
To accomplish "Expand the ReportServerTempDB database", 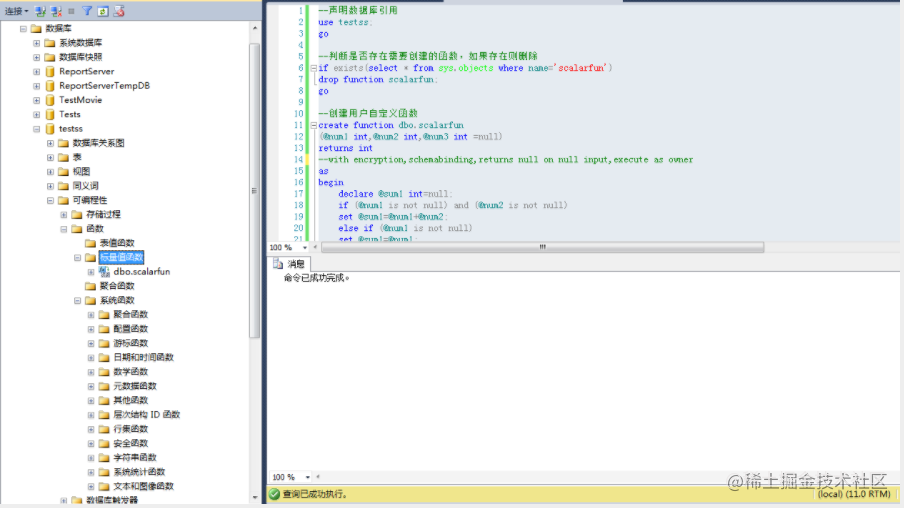I will point(36,85).
